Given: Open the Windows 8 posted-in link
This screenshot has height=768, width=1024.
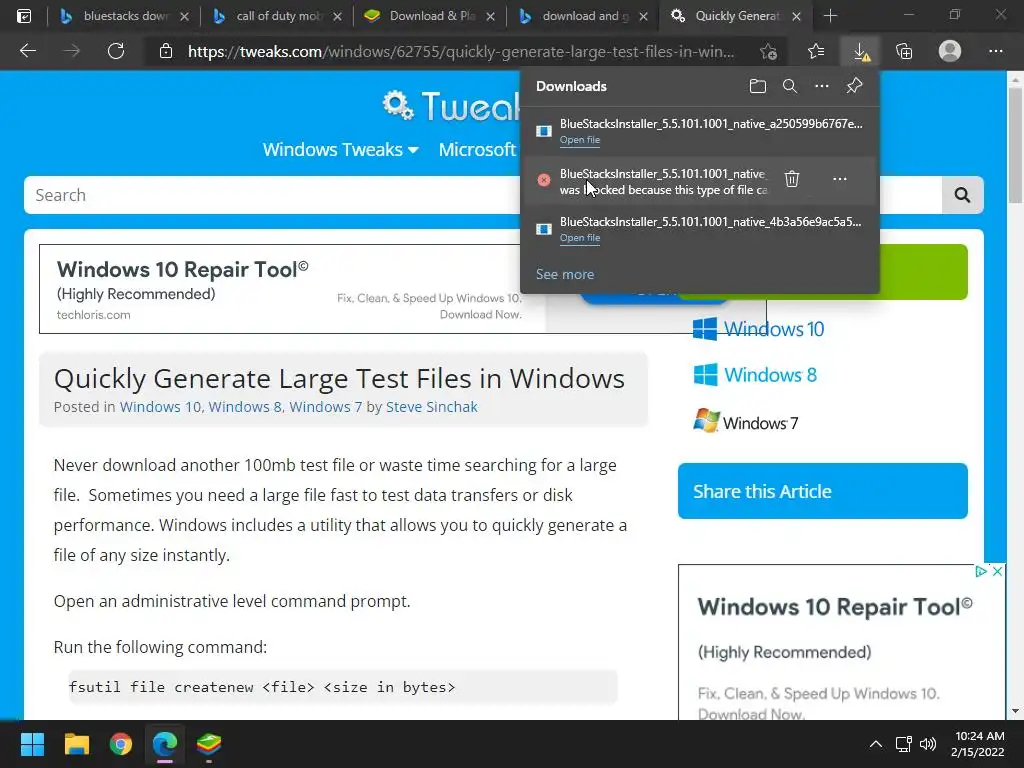Looking at the screenshot, I should [245, 407].
